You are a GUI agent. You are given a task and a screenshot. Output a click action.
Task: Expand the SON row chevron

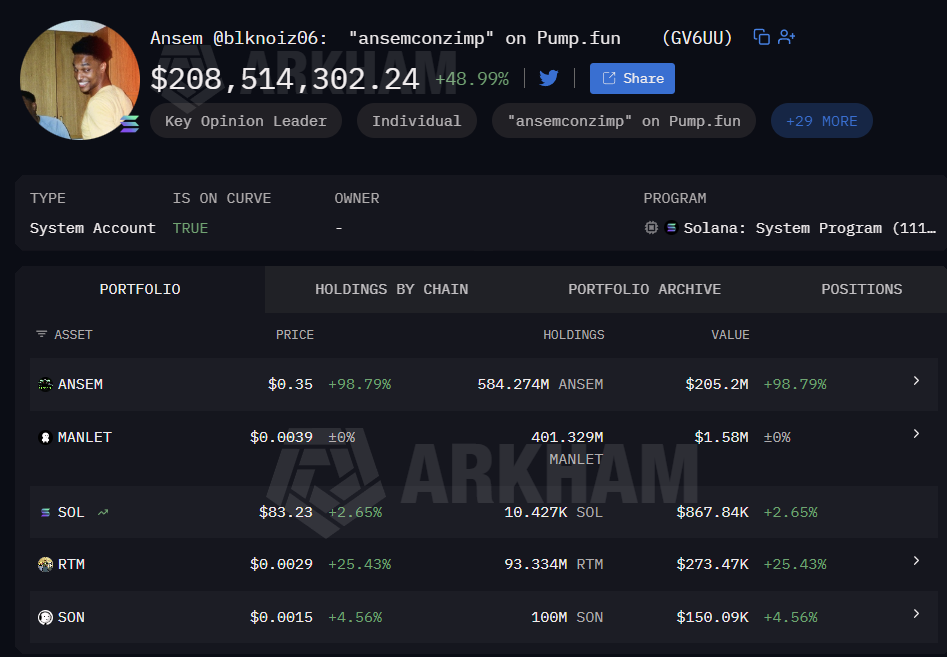click(916, 614)
